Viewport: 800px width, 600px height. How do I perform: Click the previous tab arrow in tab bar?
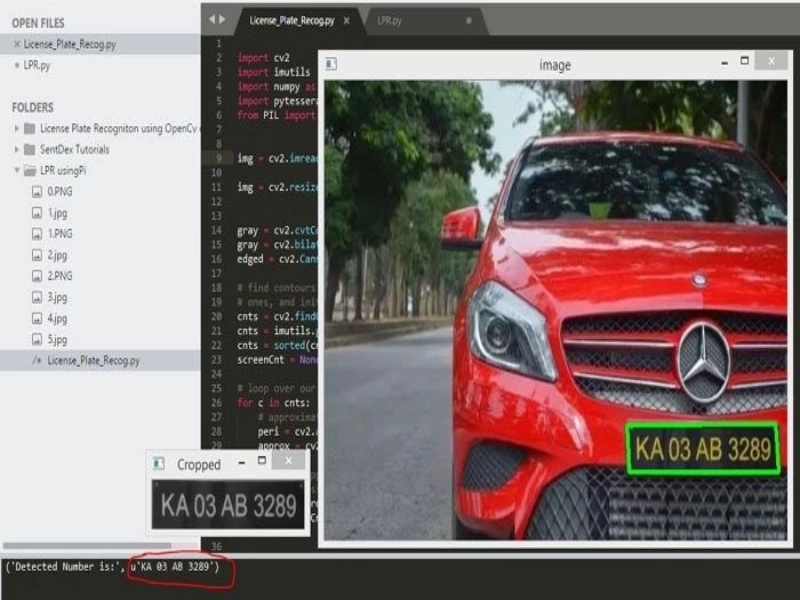coord(212,19)
